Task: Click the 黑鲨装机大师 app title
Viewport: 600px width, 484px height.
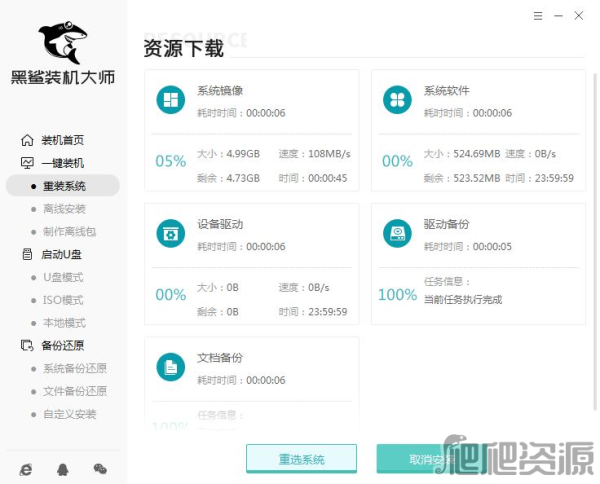Action: (63, 77)
